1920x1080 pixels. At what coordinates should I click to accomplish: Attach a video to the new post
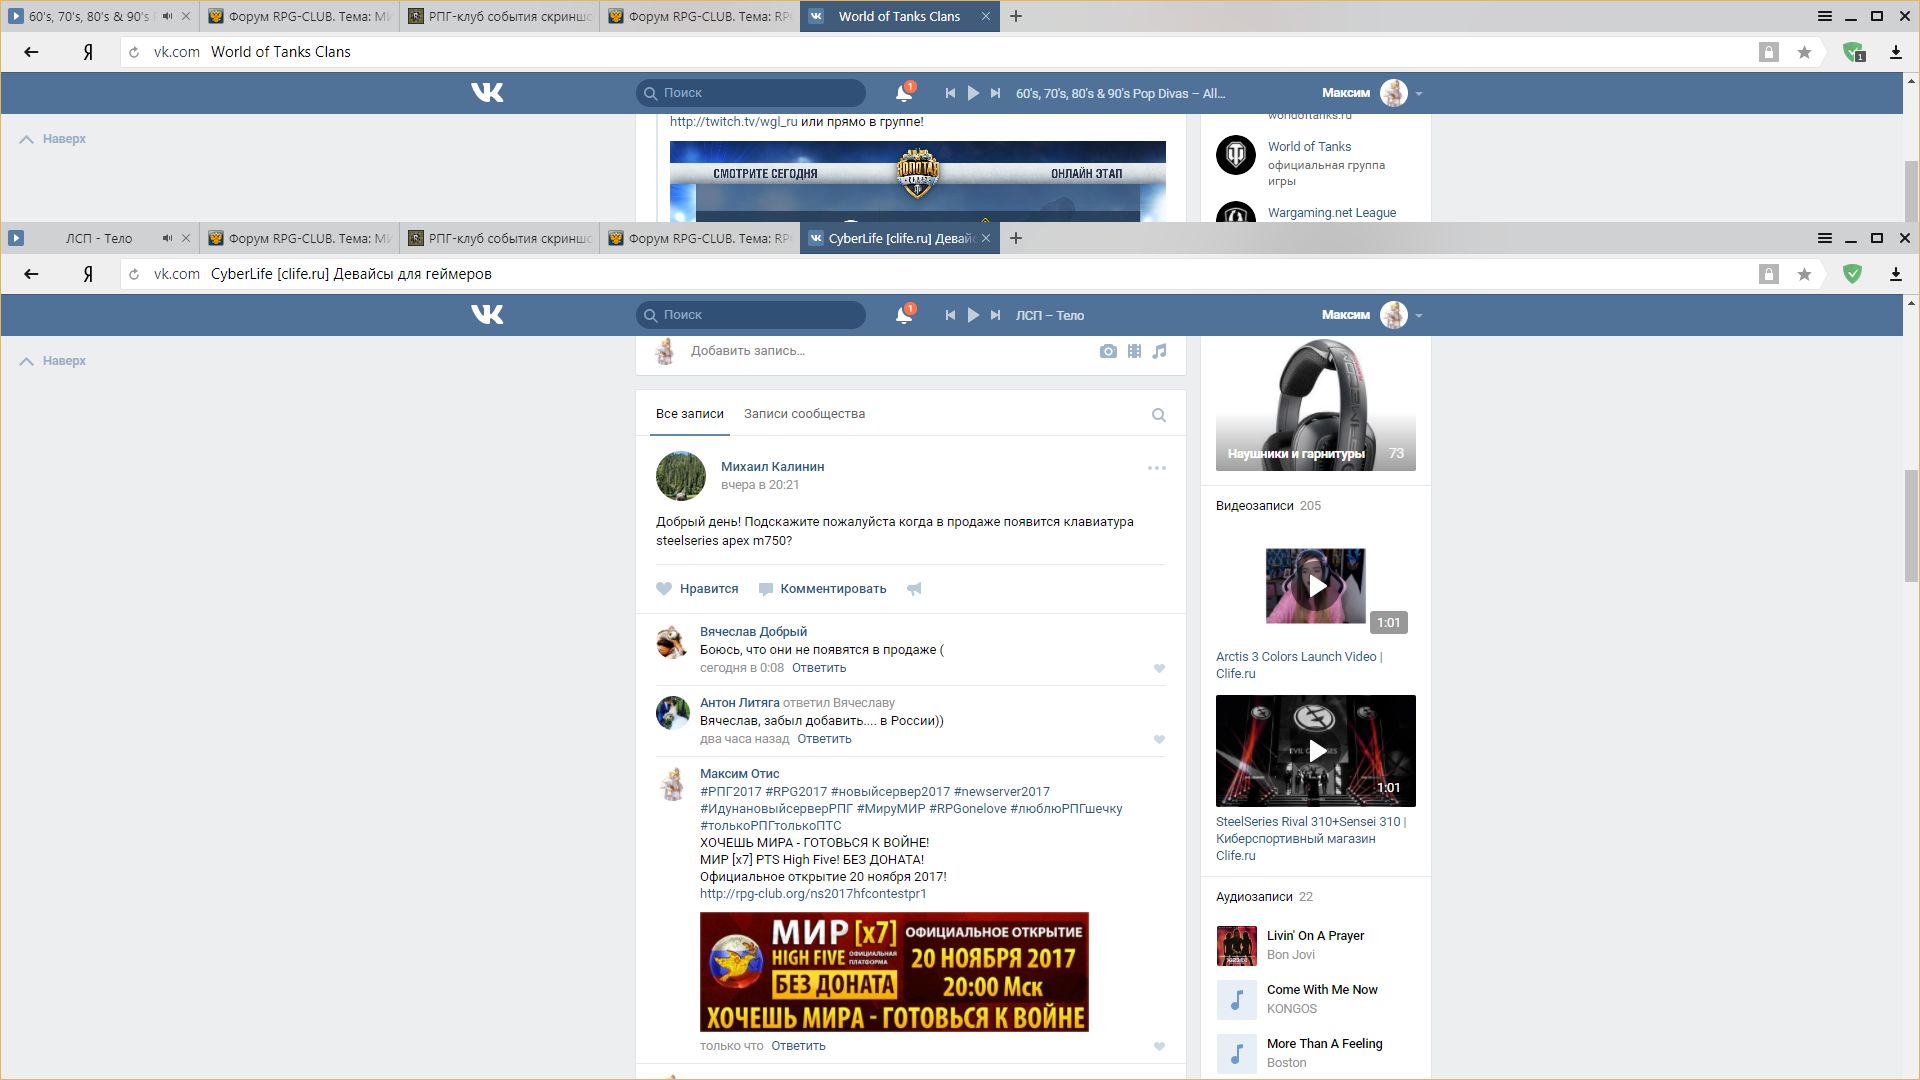pyautogui.click(x=1134, y=351)
